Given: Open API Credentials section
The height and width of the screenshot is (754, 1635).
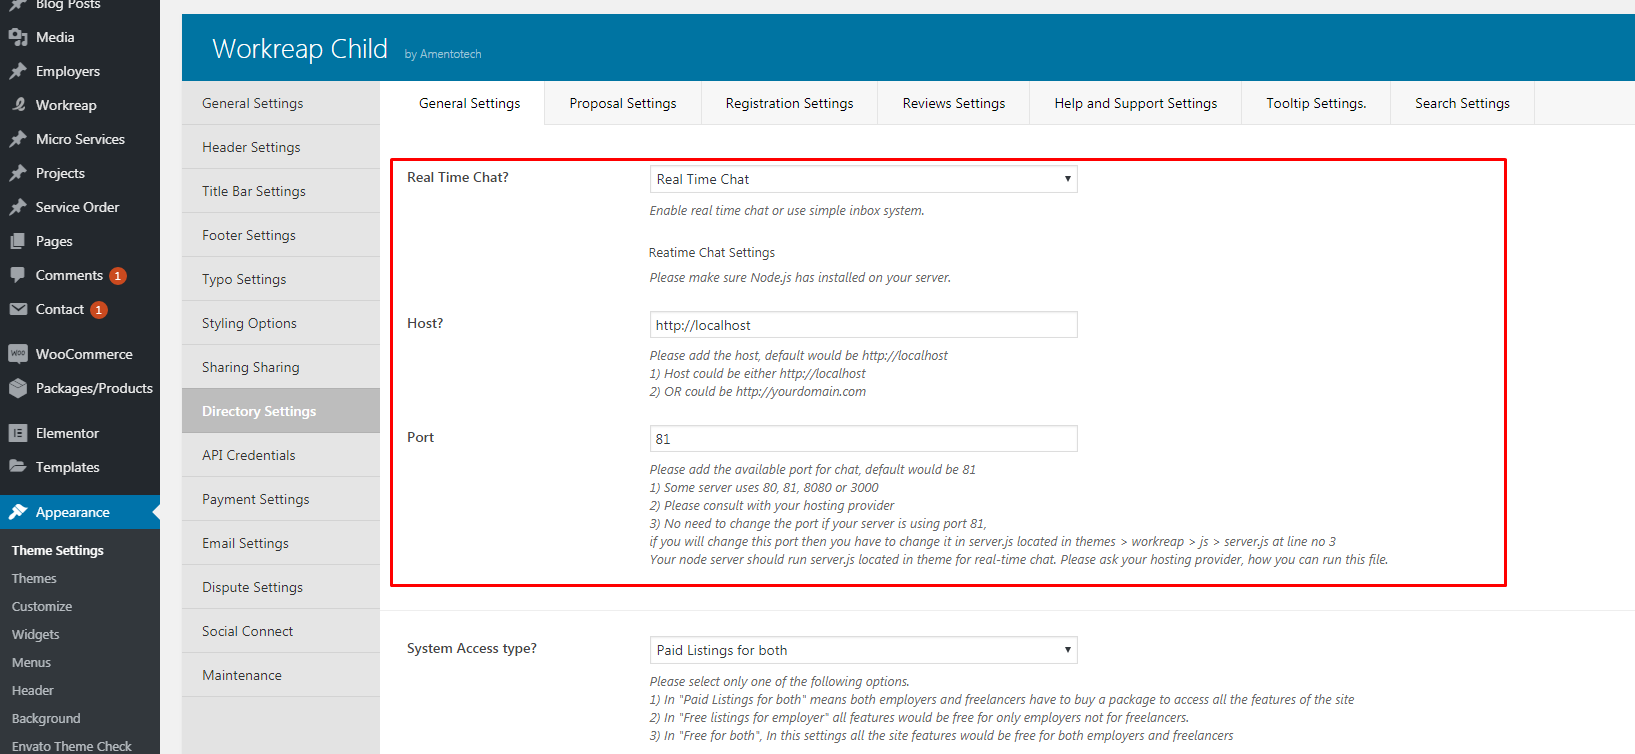Looking at the screenshot, I should [x=281, y=455].
